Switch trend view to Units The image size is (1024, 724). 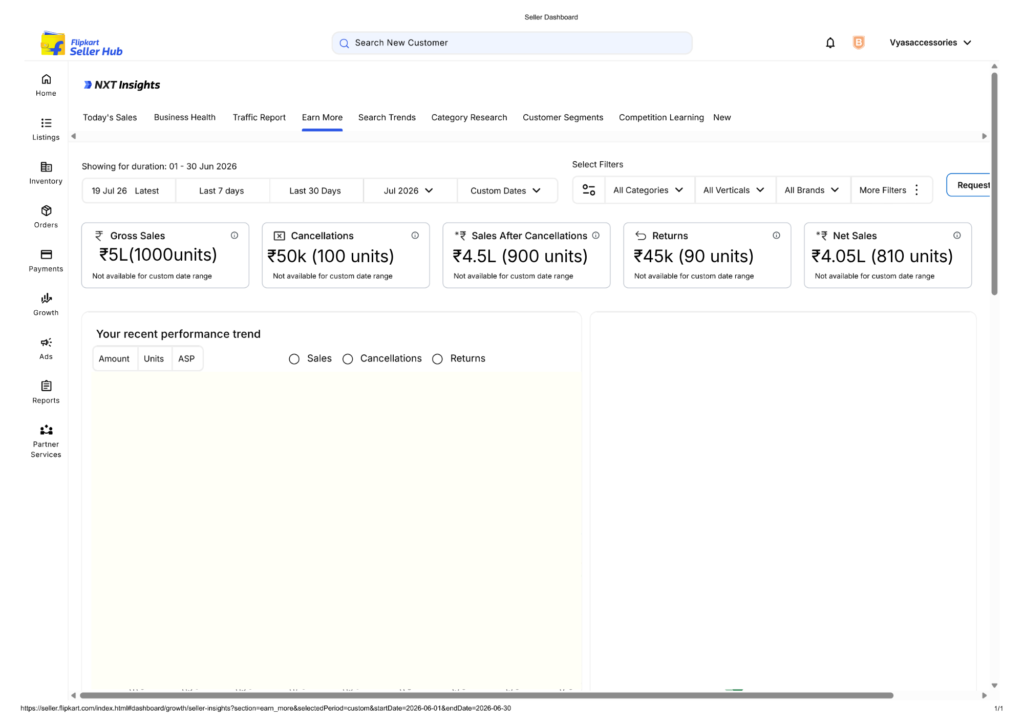point(154,359)
